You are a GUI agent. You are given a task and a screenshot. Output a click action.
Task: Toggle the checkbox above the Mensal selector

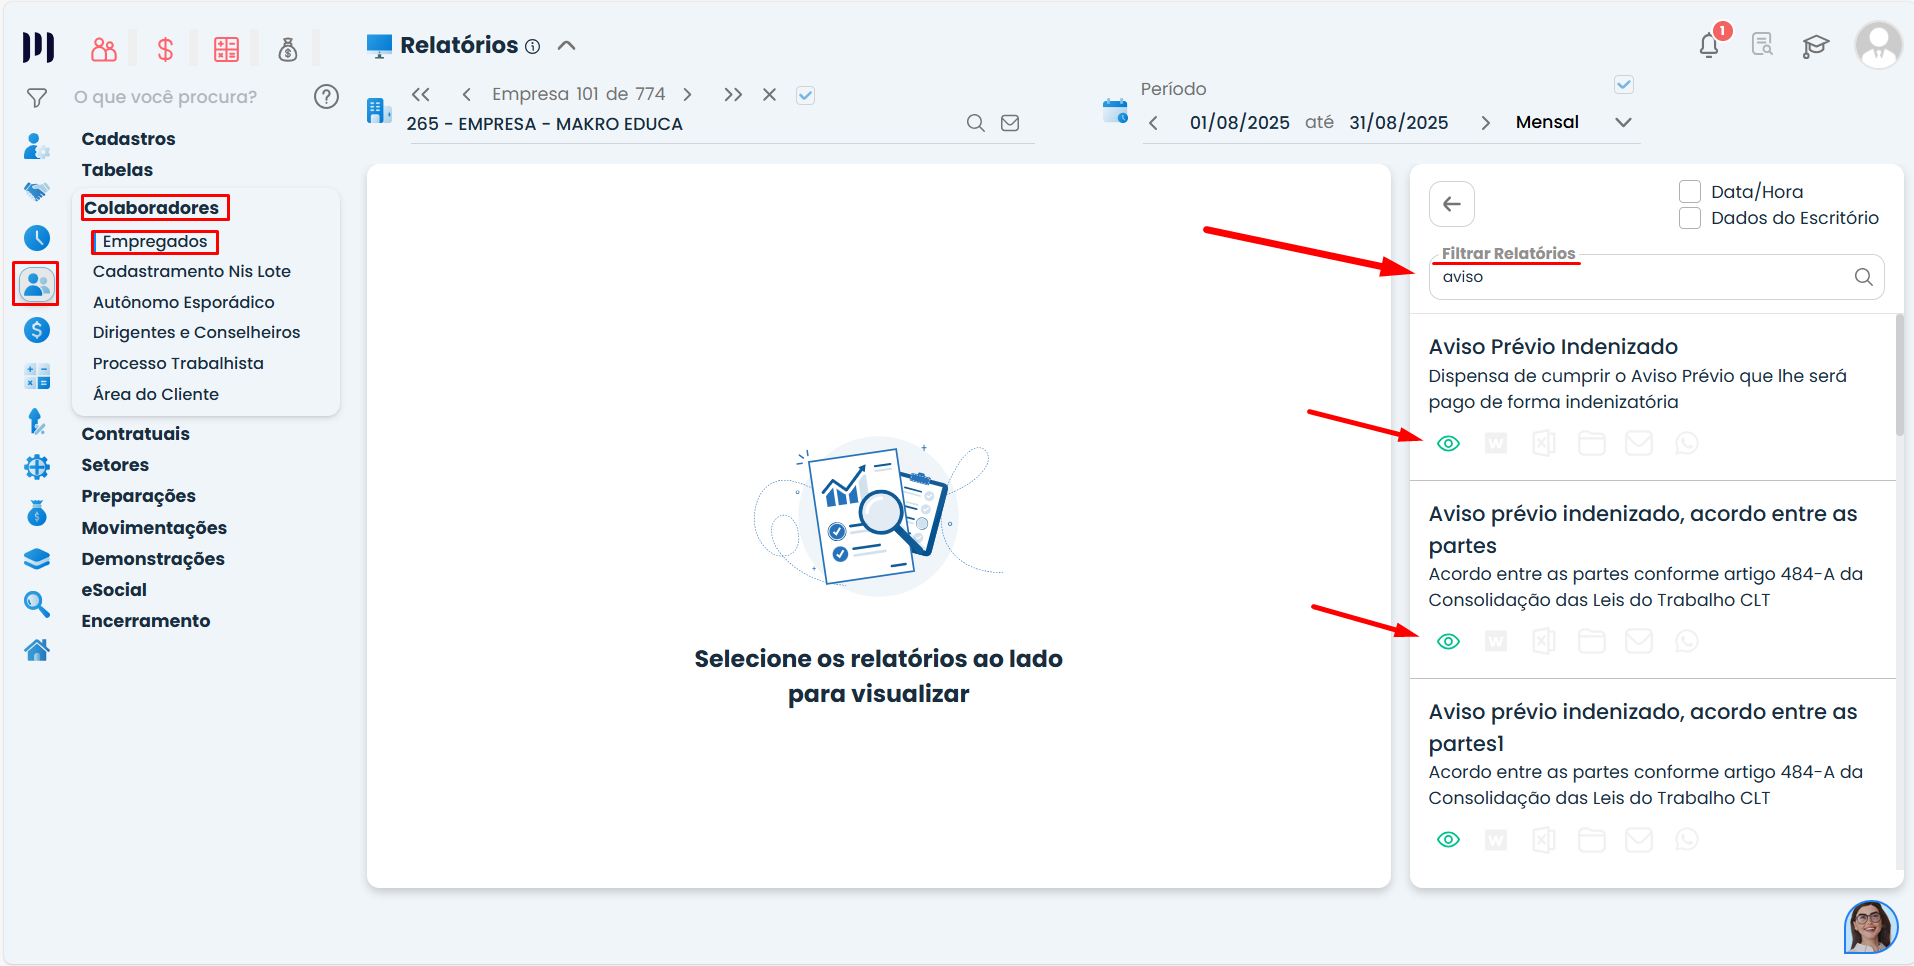[x=1624, y=85]
